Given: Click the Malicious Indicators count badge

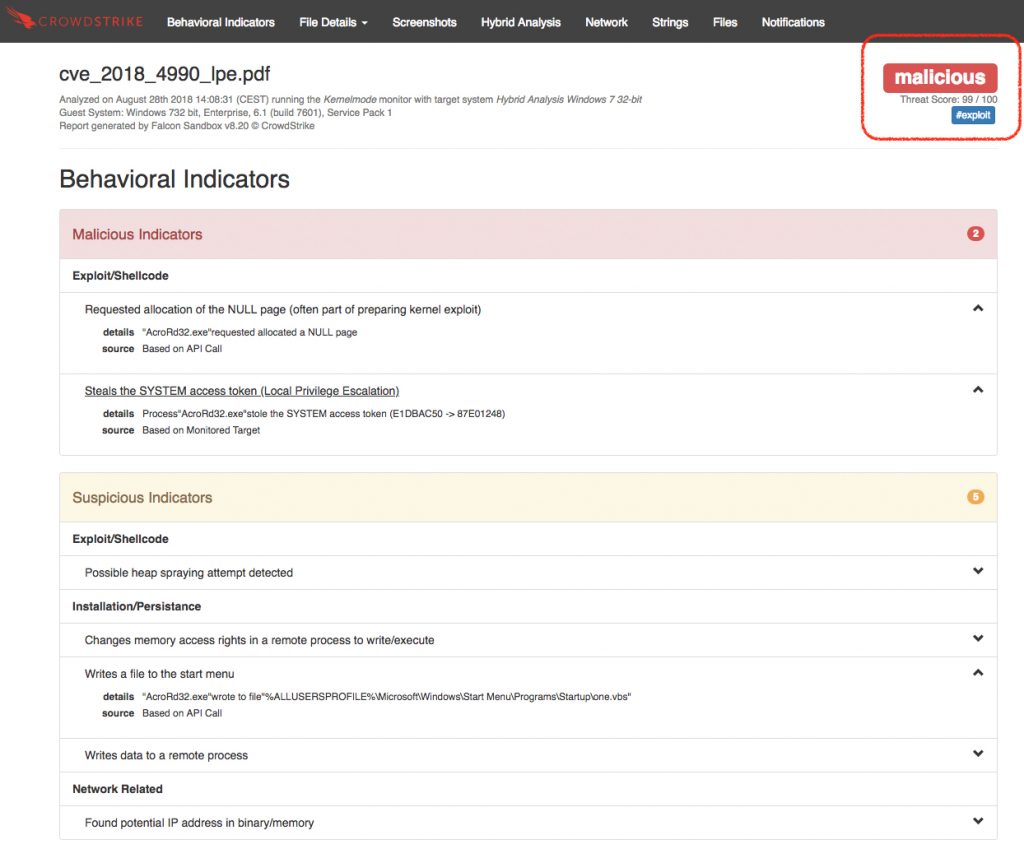Looking at the screenshot, I should (x=976, y=234).
